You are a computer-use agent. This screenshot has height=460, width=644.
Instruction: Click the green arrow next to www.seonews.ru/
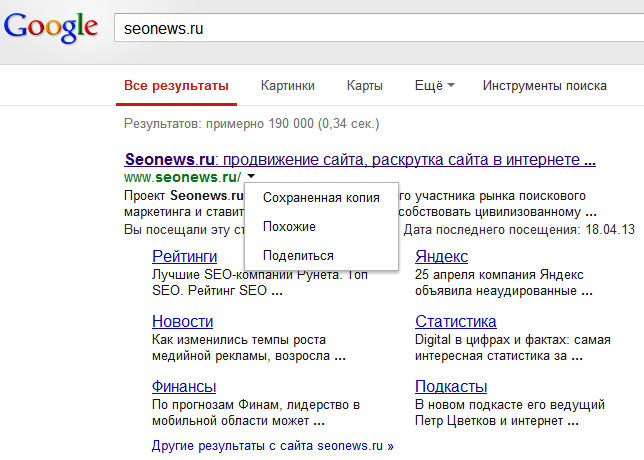[251, 177]
